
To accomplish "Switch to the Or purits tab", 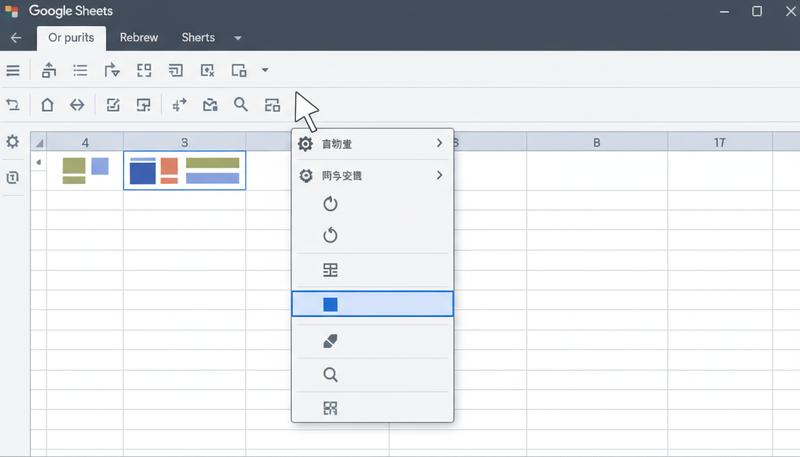I will coord(71,38).
